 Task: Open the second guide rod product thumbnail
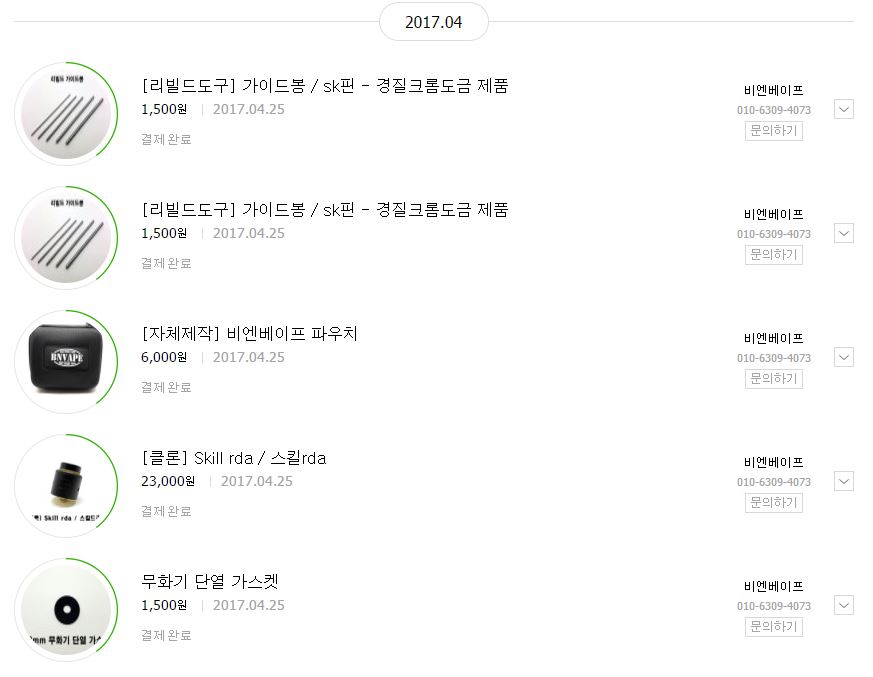[x=65, y=237]
